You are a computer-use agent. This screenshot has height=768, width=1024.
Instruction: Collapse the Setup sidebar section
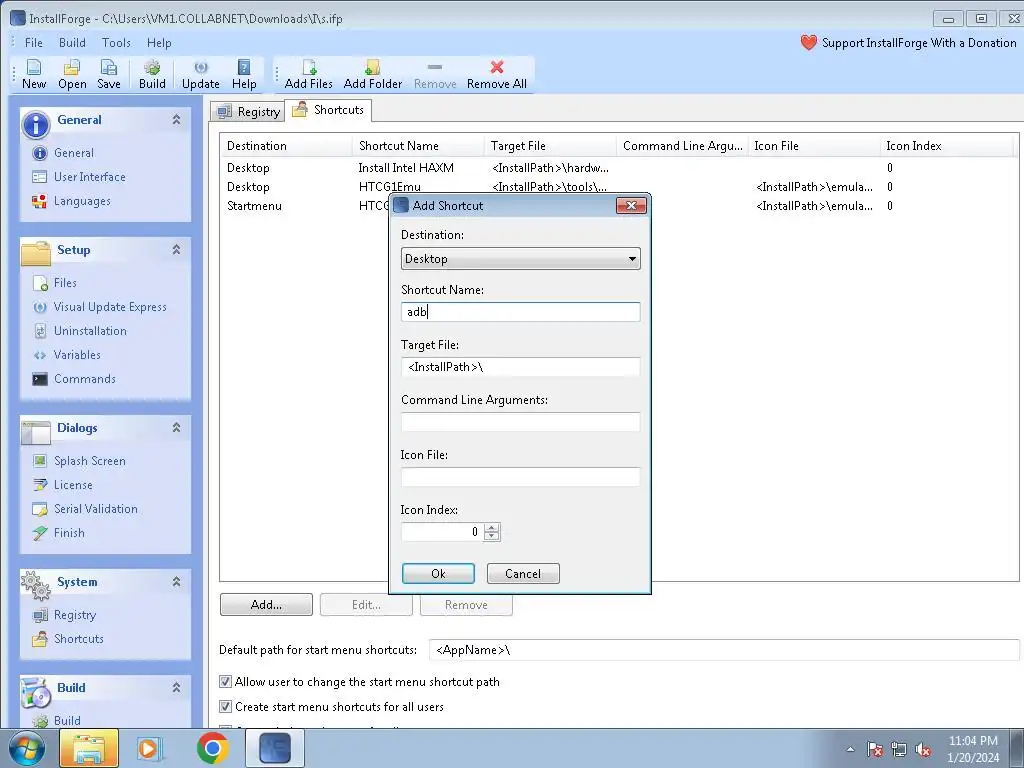pyautogui.click(x=176, y=249)
